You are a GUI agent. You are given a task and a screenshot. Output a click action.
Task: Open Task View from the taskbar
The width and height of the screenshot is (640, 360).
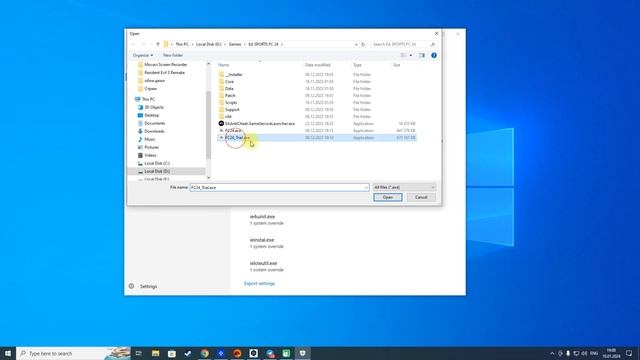click(x=139, y=353)
